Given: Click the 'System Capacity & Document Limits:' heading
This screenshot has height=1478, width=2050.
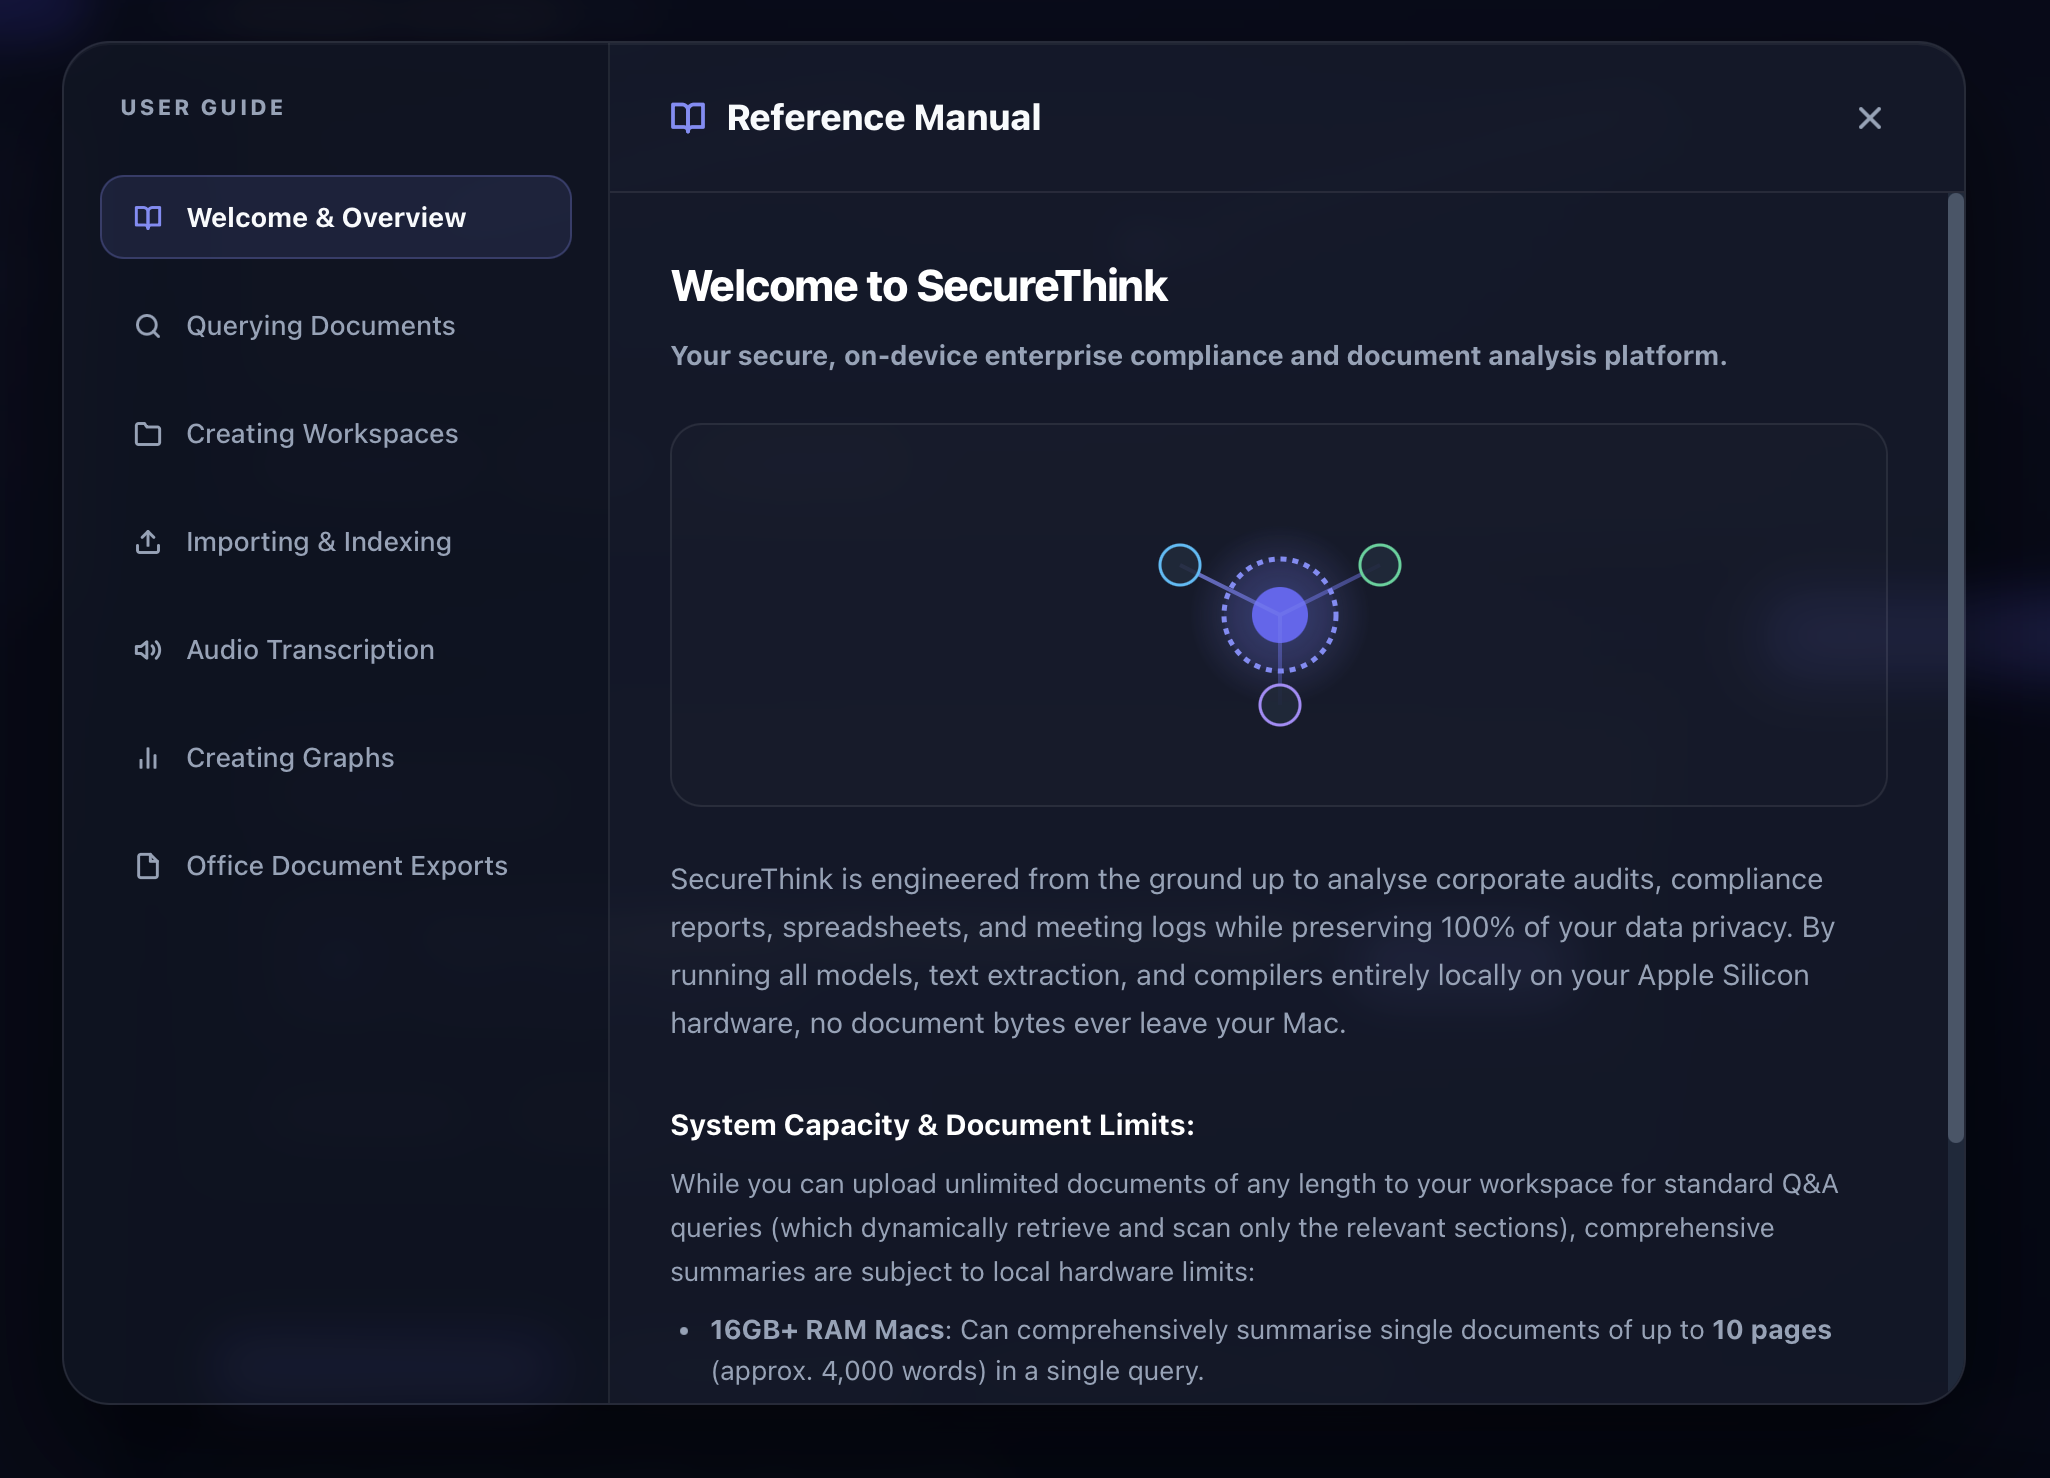Looking at the screenshot, I should pos(932,1125).
